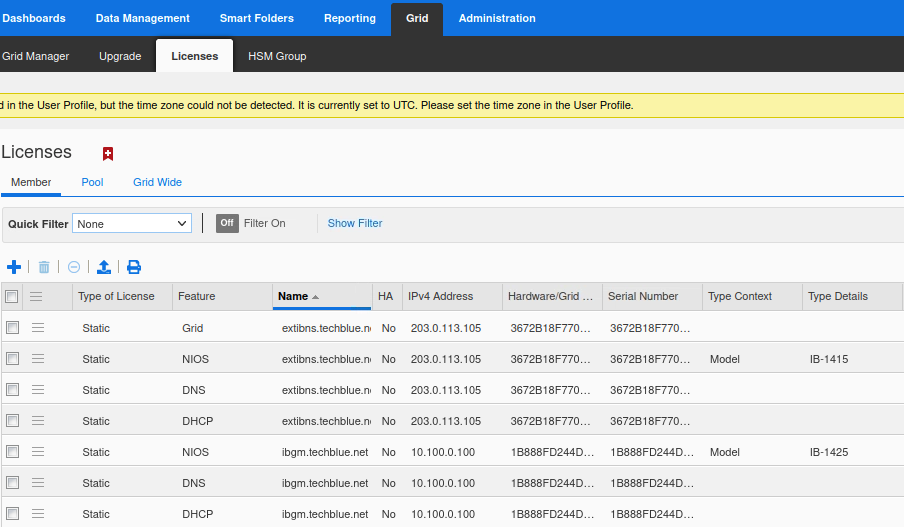Screen dimensions: 904x527
Task: Check the select-all checkbox in table header
Action: [12, 296]
